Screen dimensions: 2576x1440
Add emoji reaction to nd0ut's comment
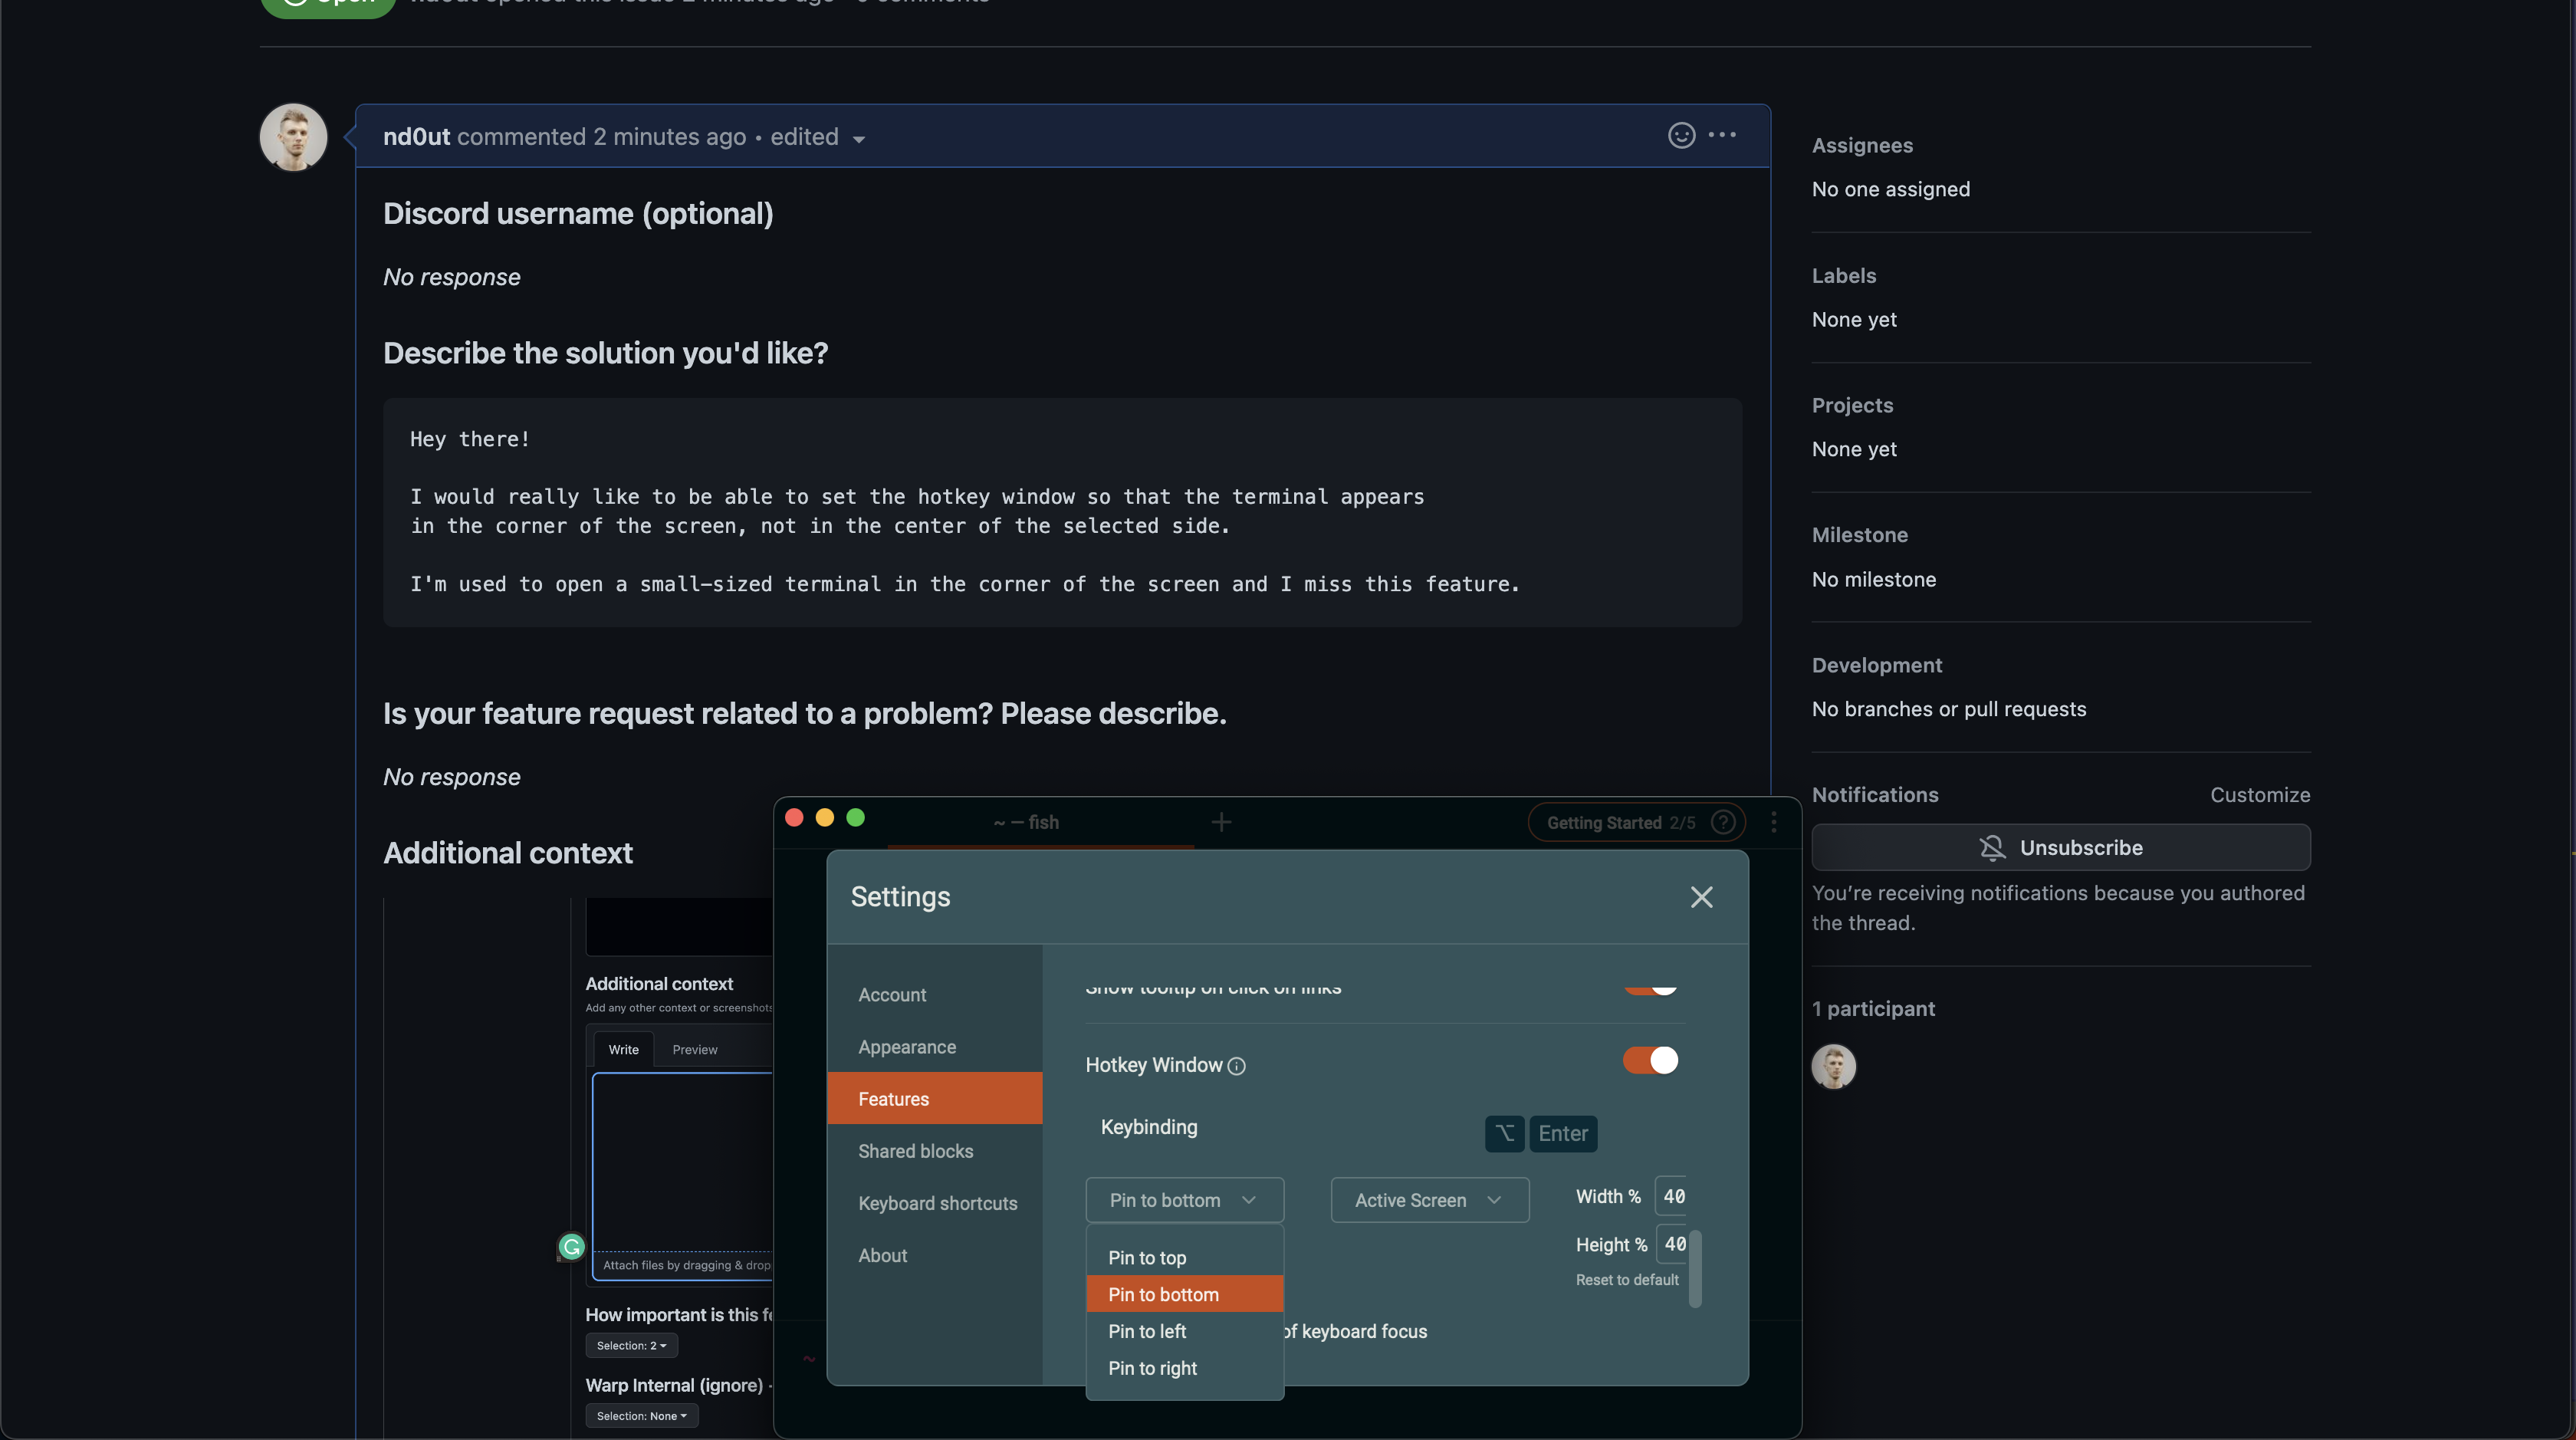pos(1681,135)
